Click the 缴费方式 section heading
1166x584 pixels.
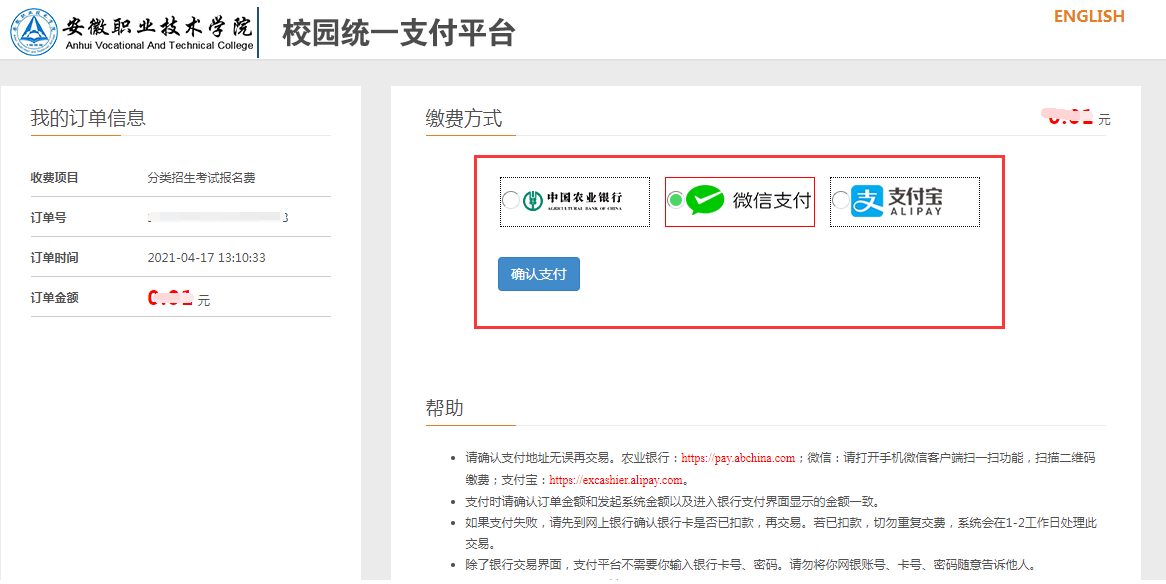(x=463, y=118)
